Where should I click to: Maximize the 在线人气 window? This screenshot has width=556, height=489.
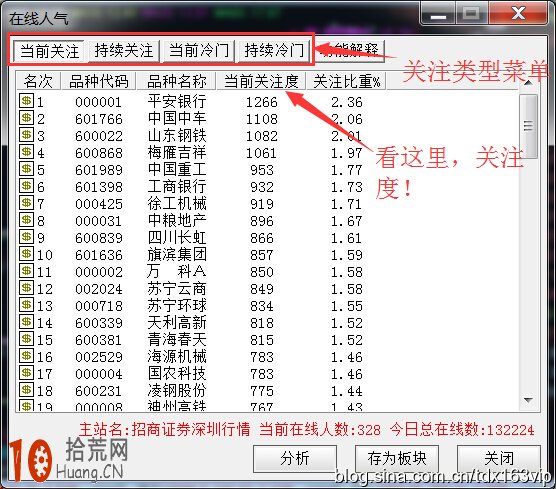point(471,14)
